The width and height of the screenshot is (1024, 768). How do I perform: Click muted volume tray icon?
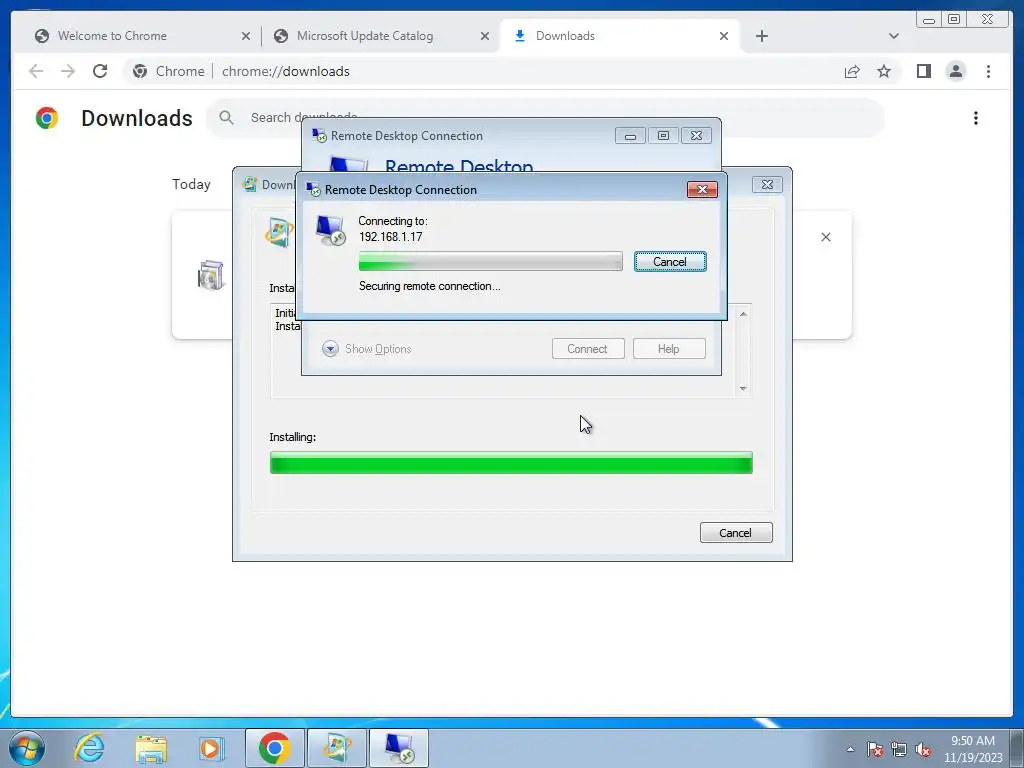(923, 750)
